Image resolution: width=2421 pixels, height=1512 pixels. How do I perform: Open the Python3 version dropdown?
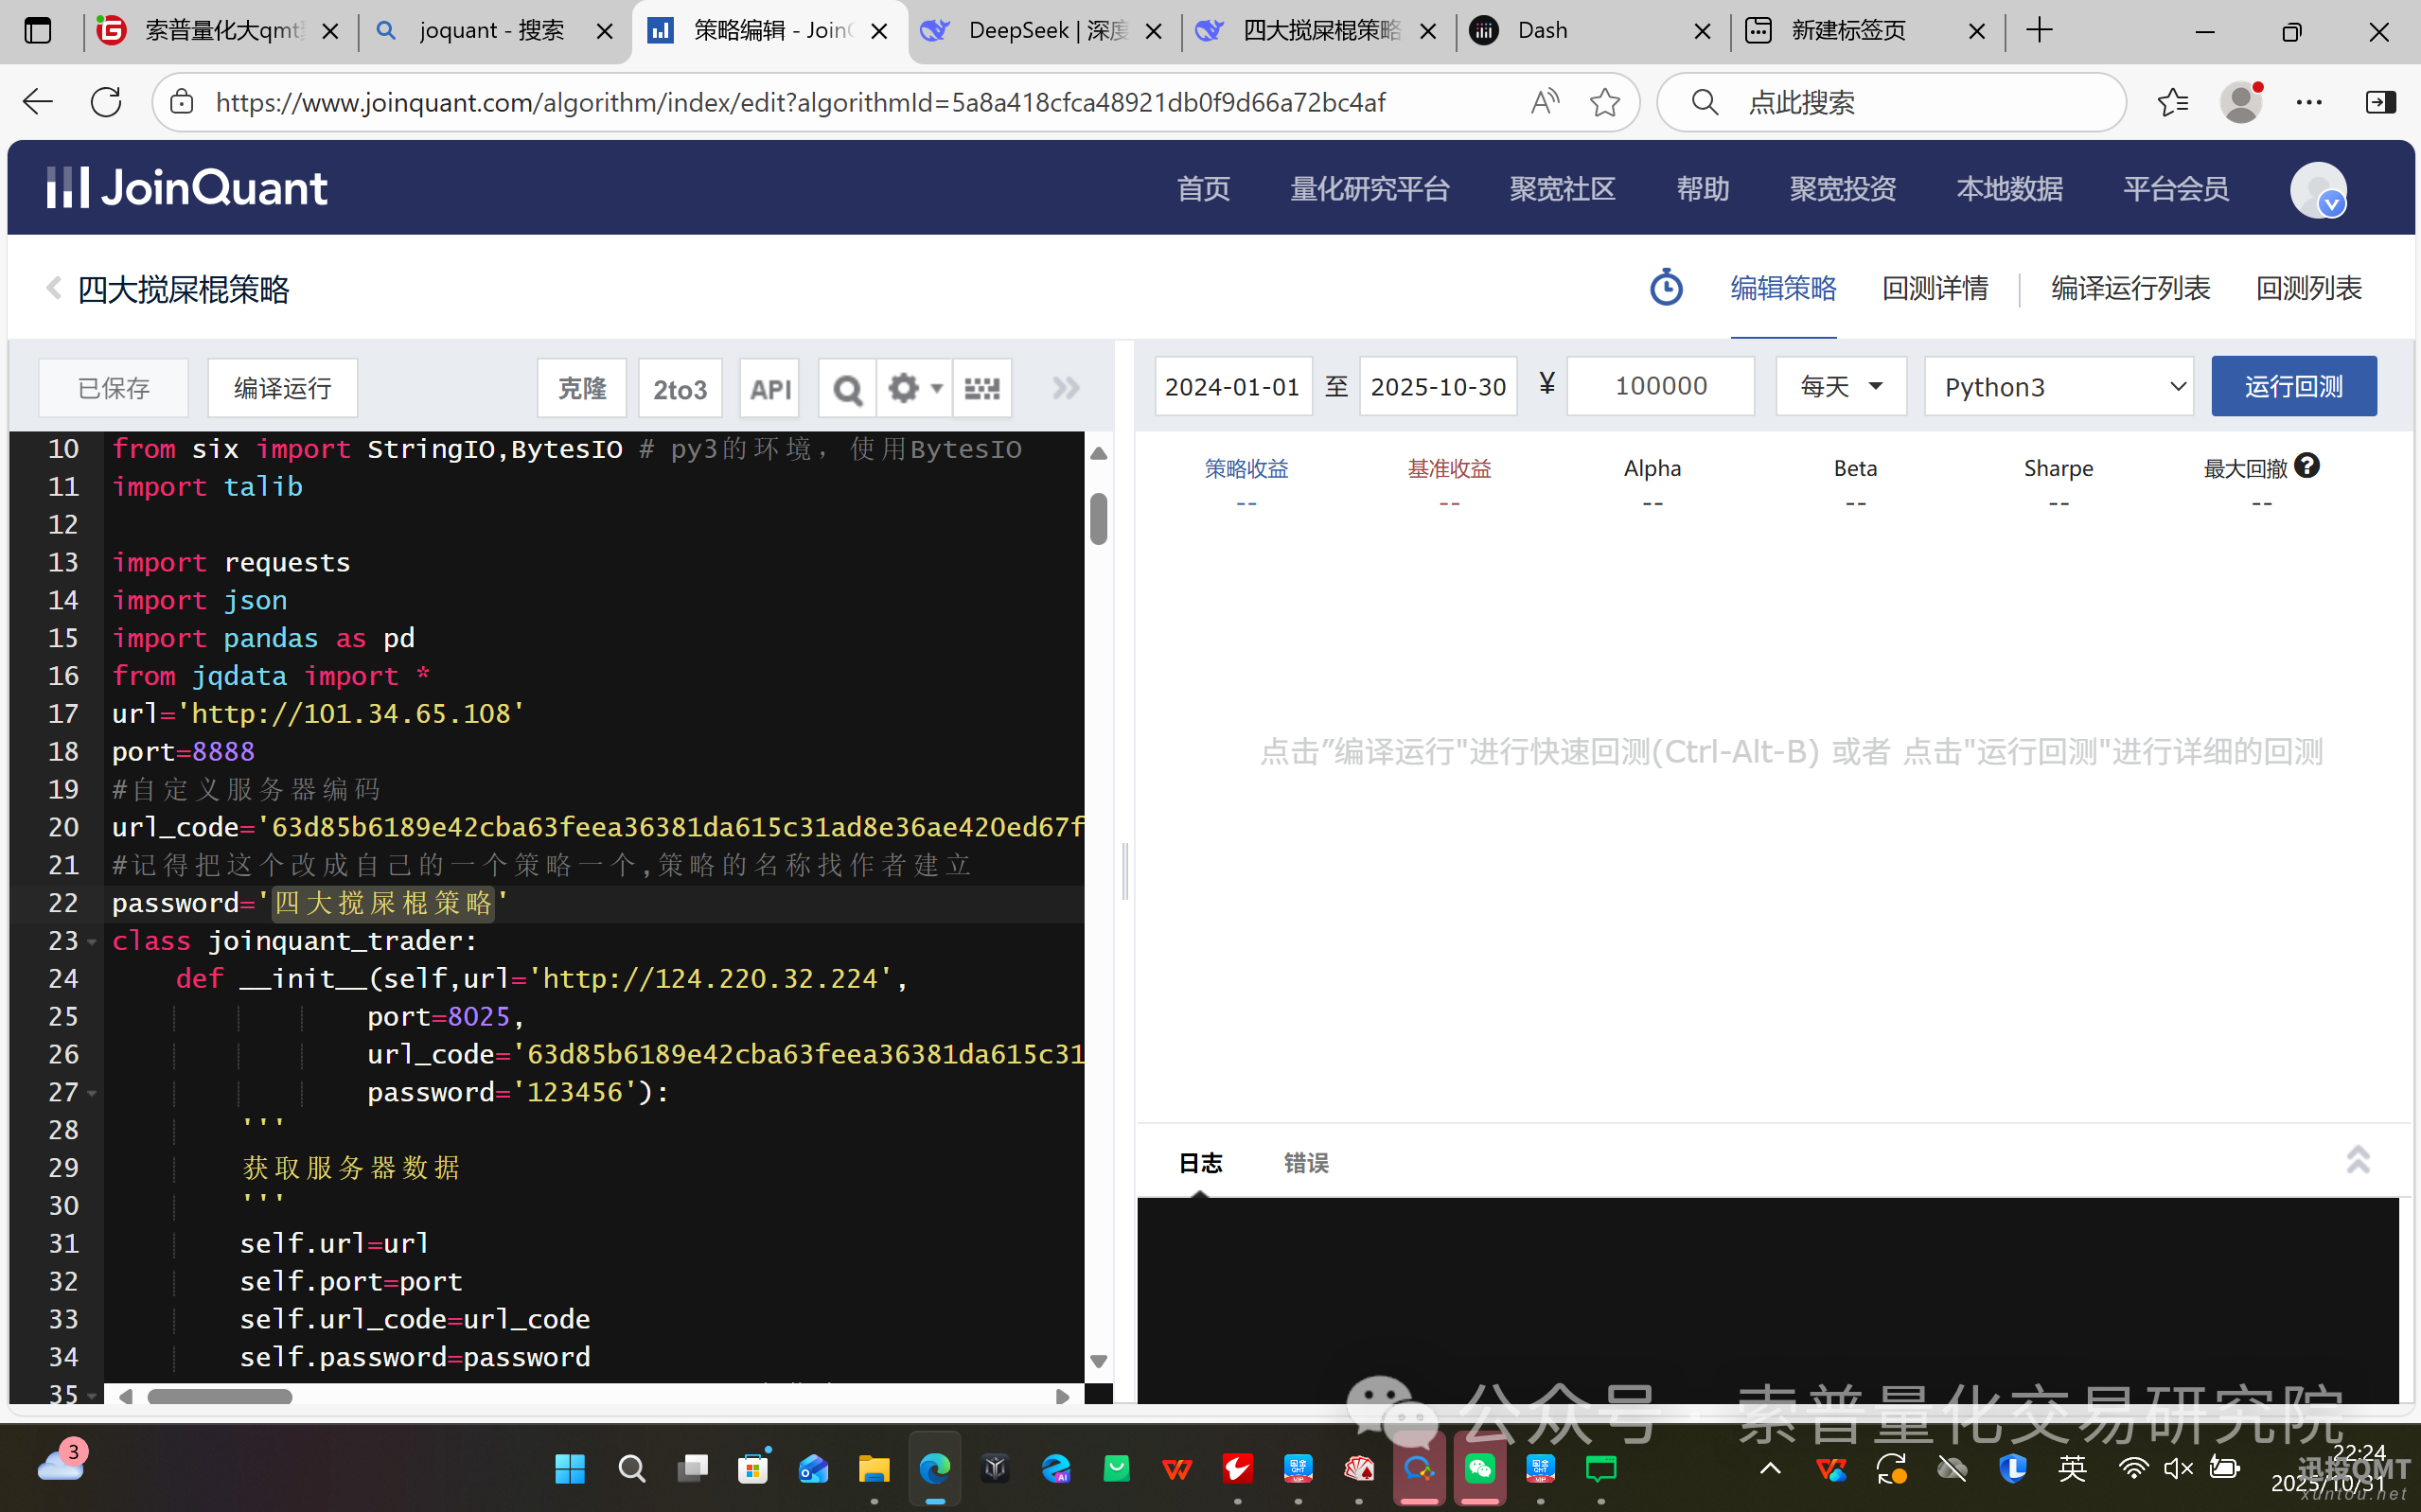pos(2058,387)
